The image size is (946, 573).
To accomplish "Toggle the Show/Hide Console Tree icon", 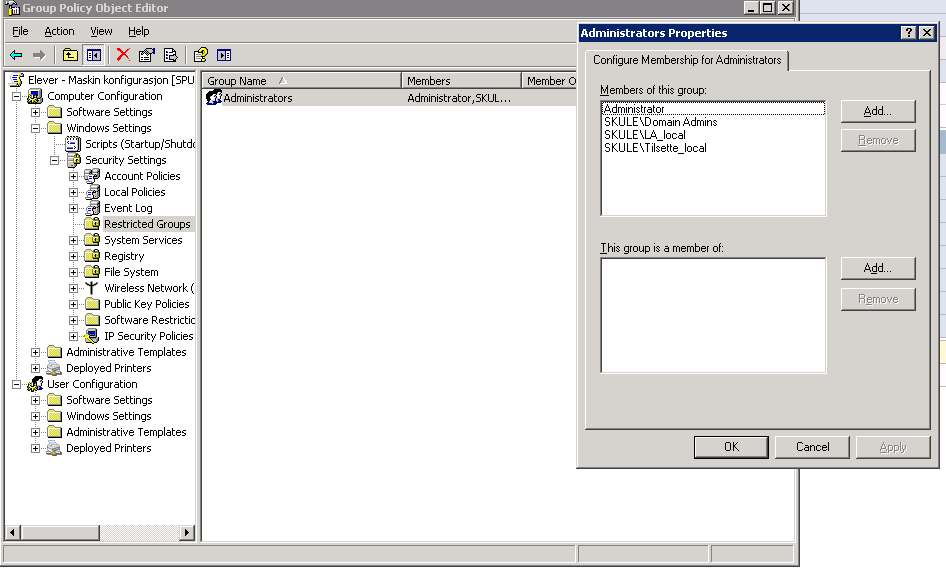I will click(x=94, y=55).
